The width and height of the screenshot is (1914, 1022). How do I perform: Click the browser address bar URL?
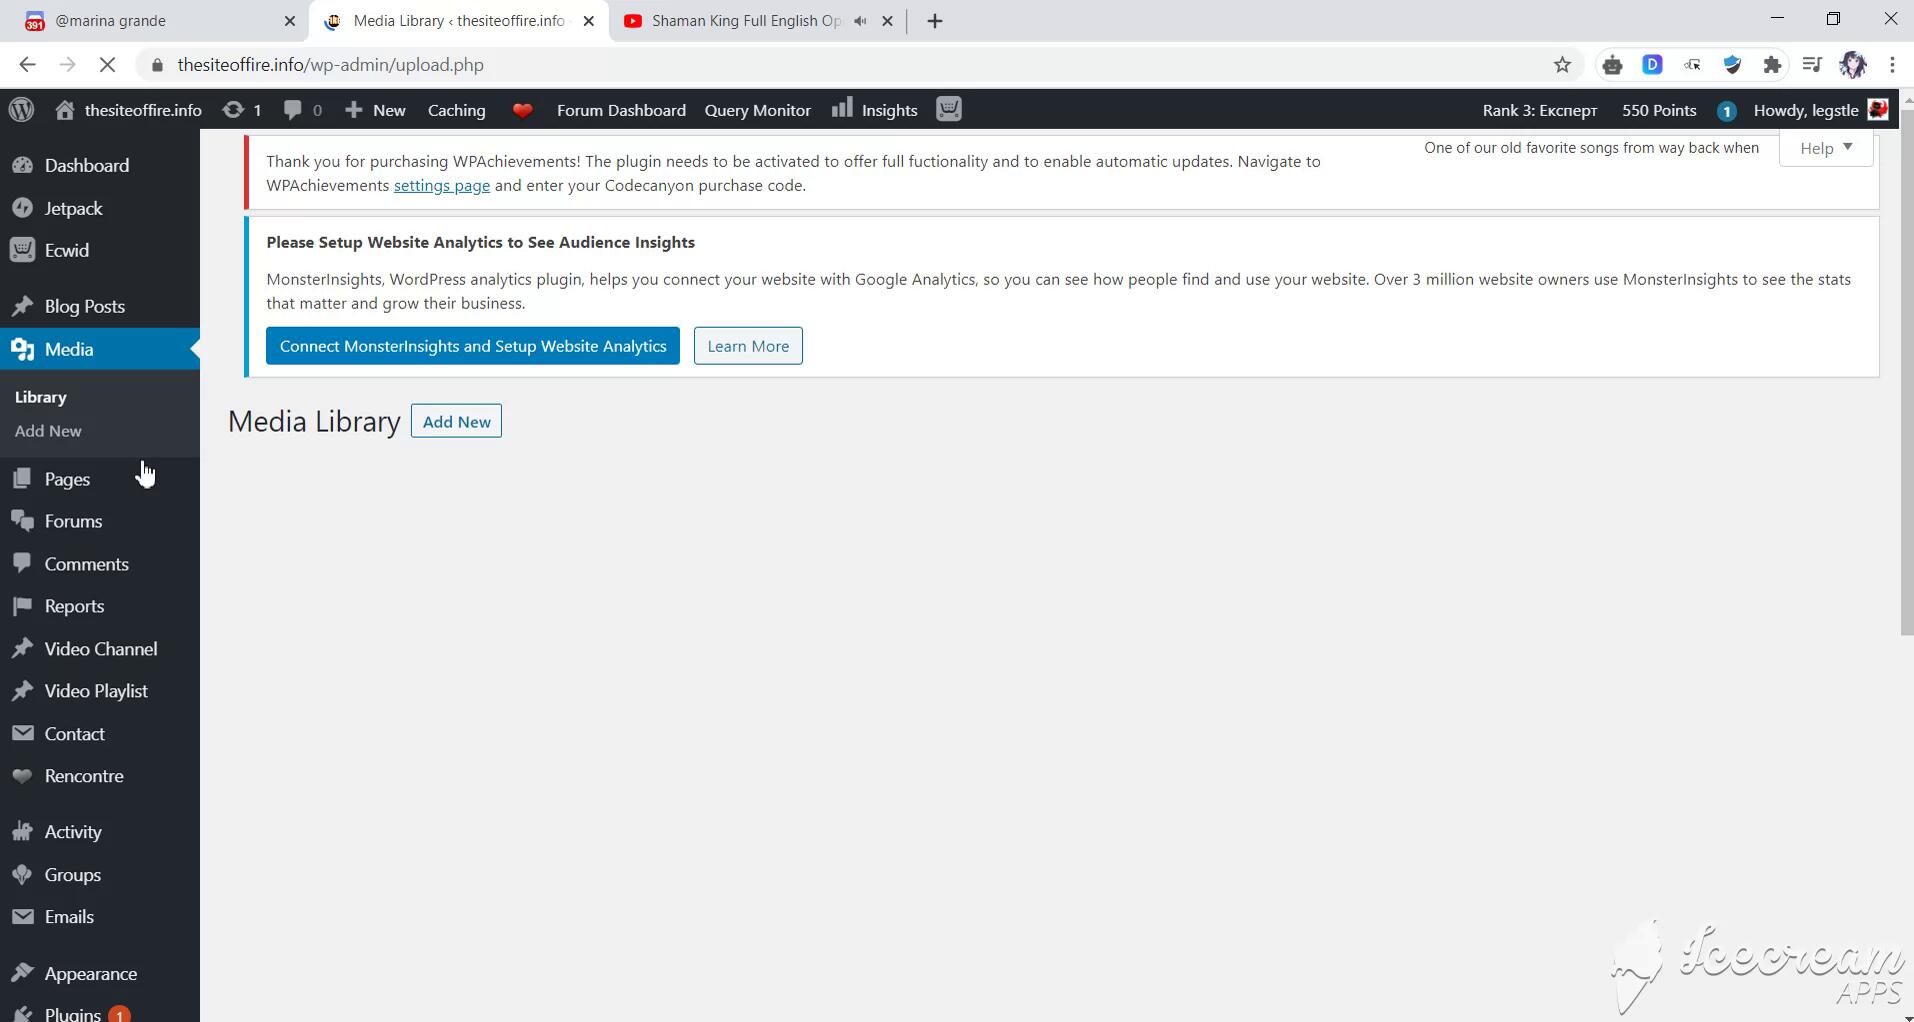(x=330, y=65)
